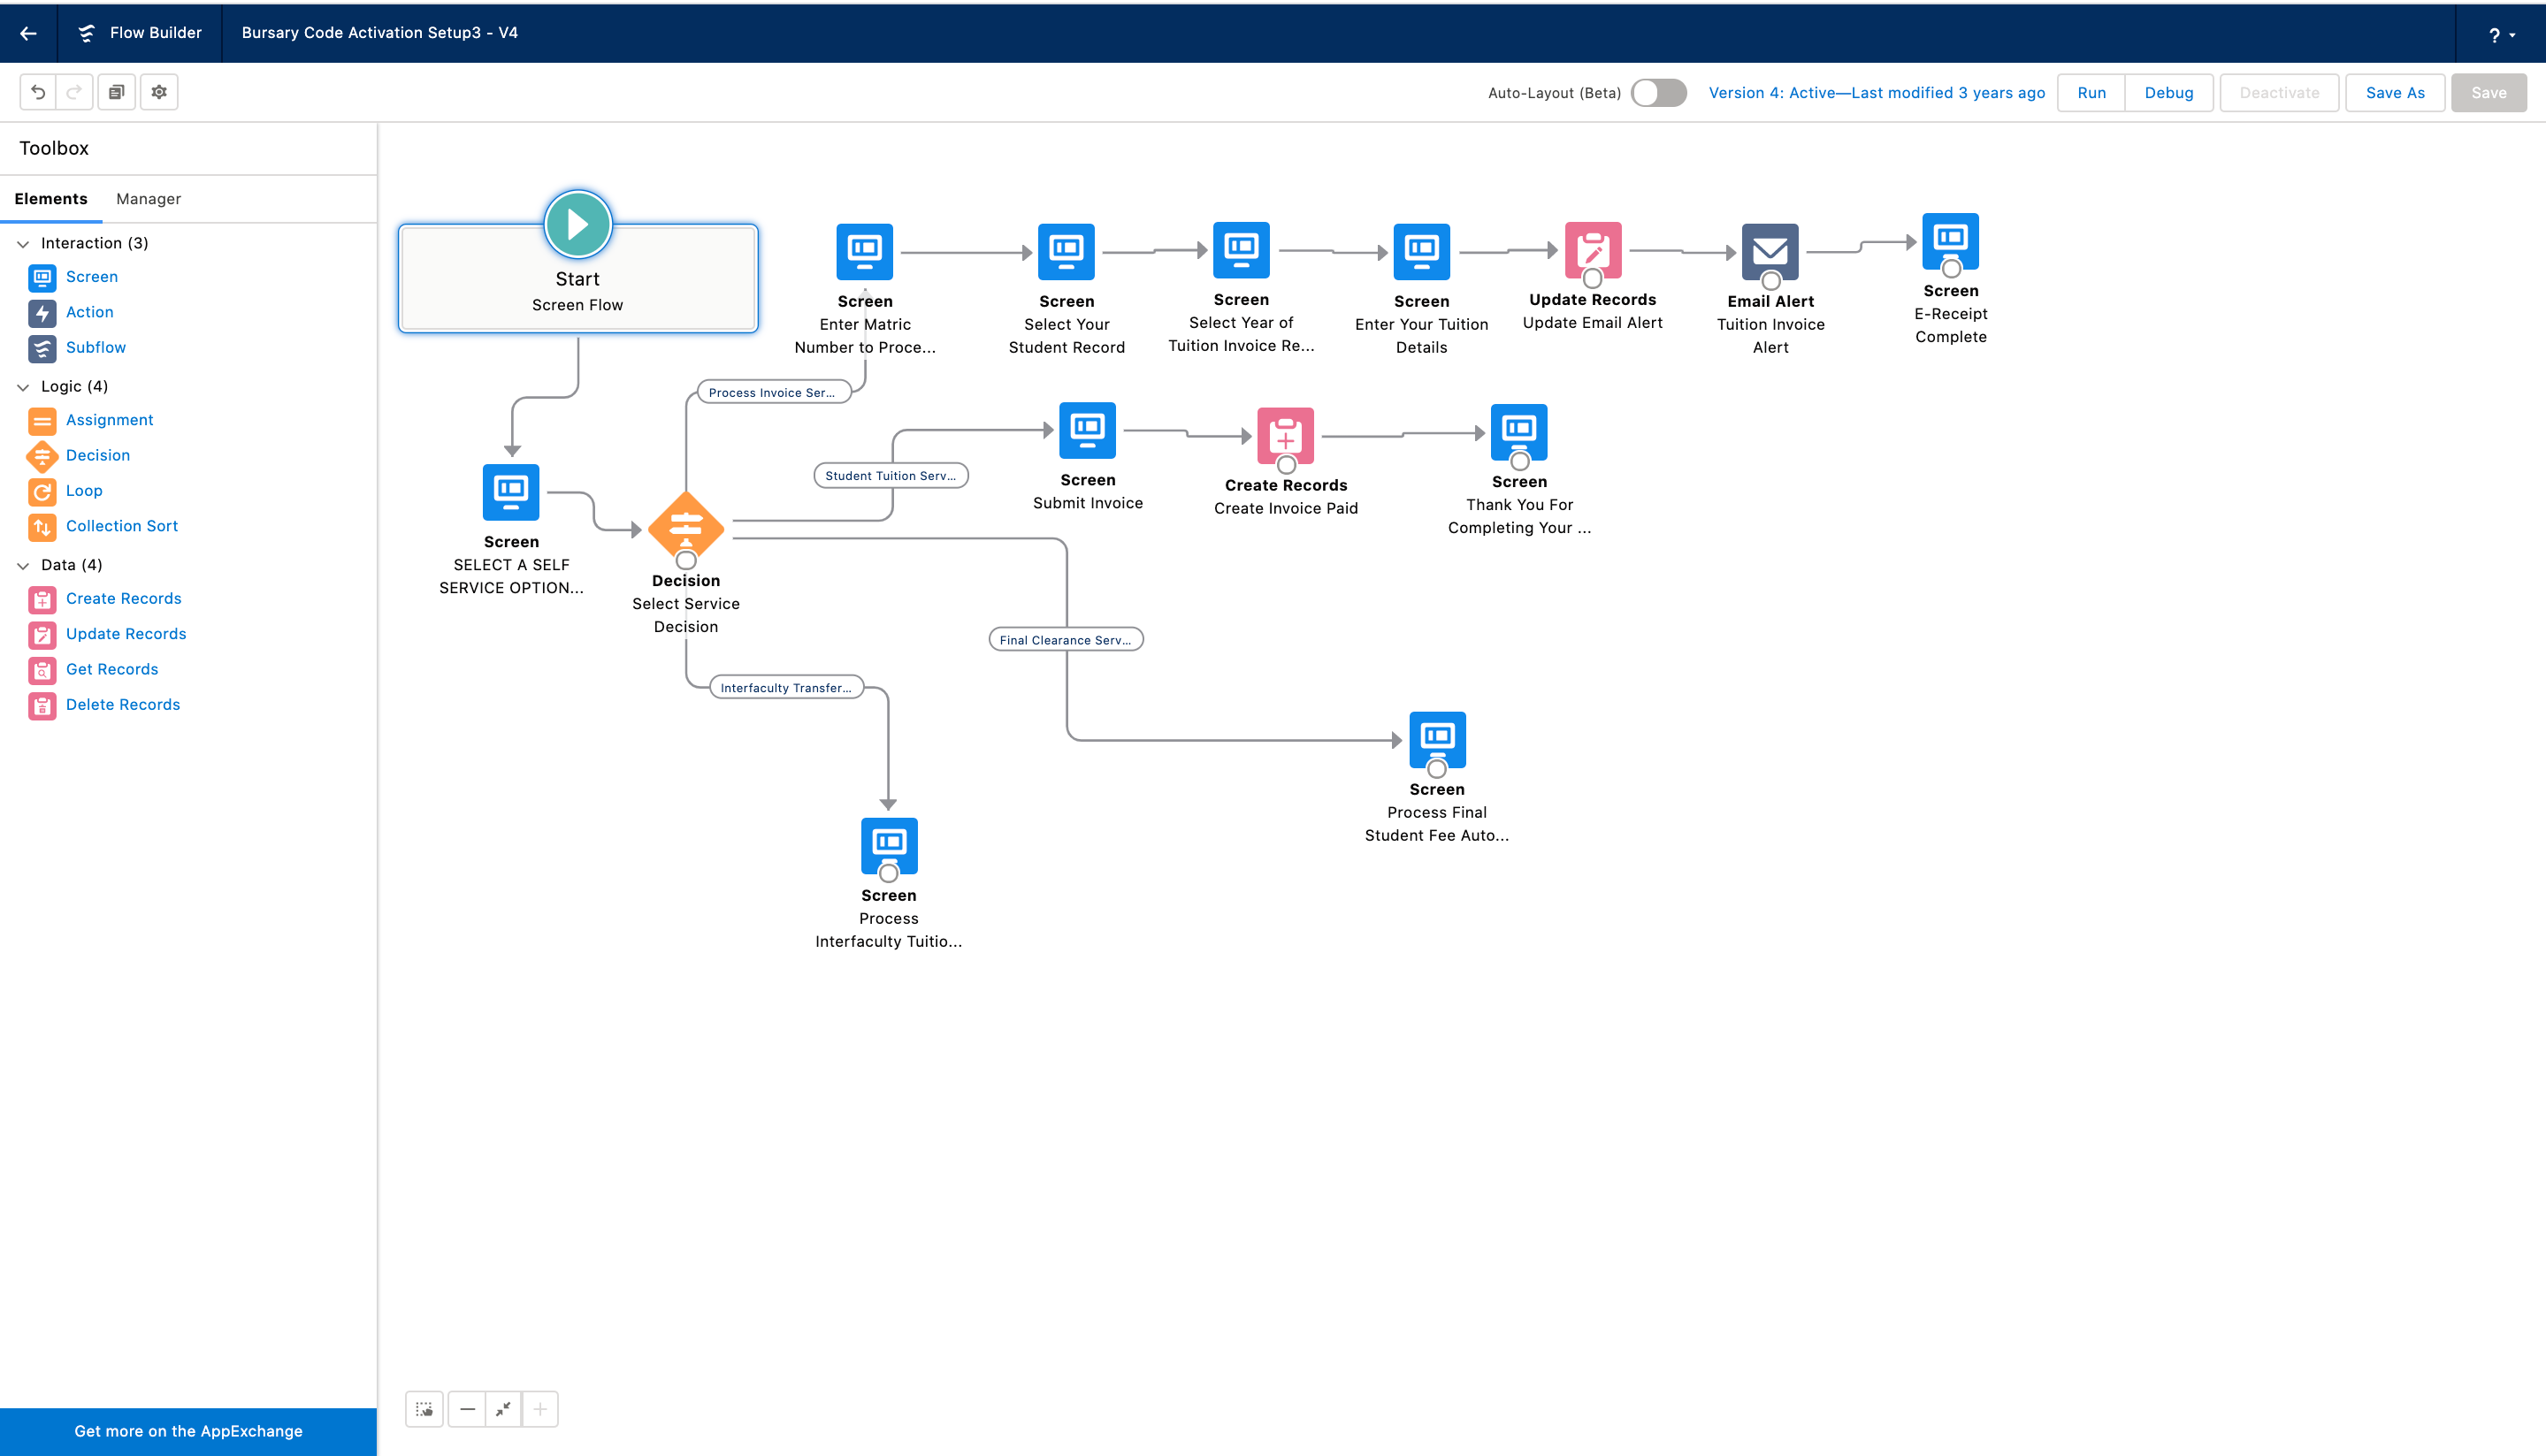Click the Debug button

pos(2168,92)
